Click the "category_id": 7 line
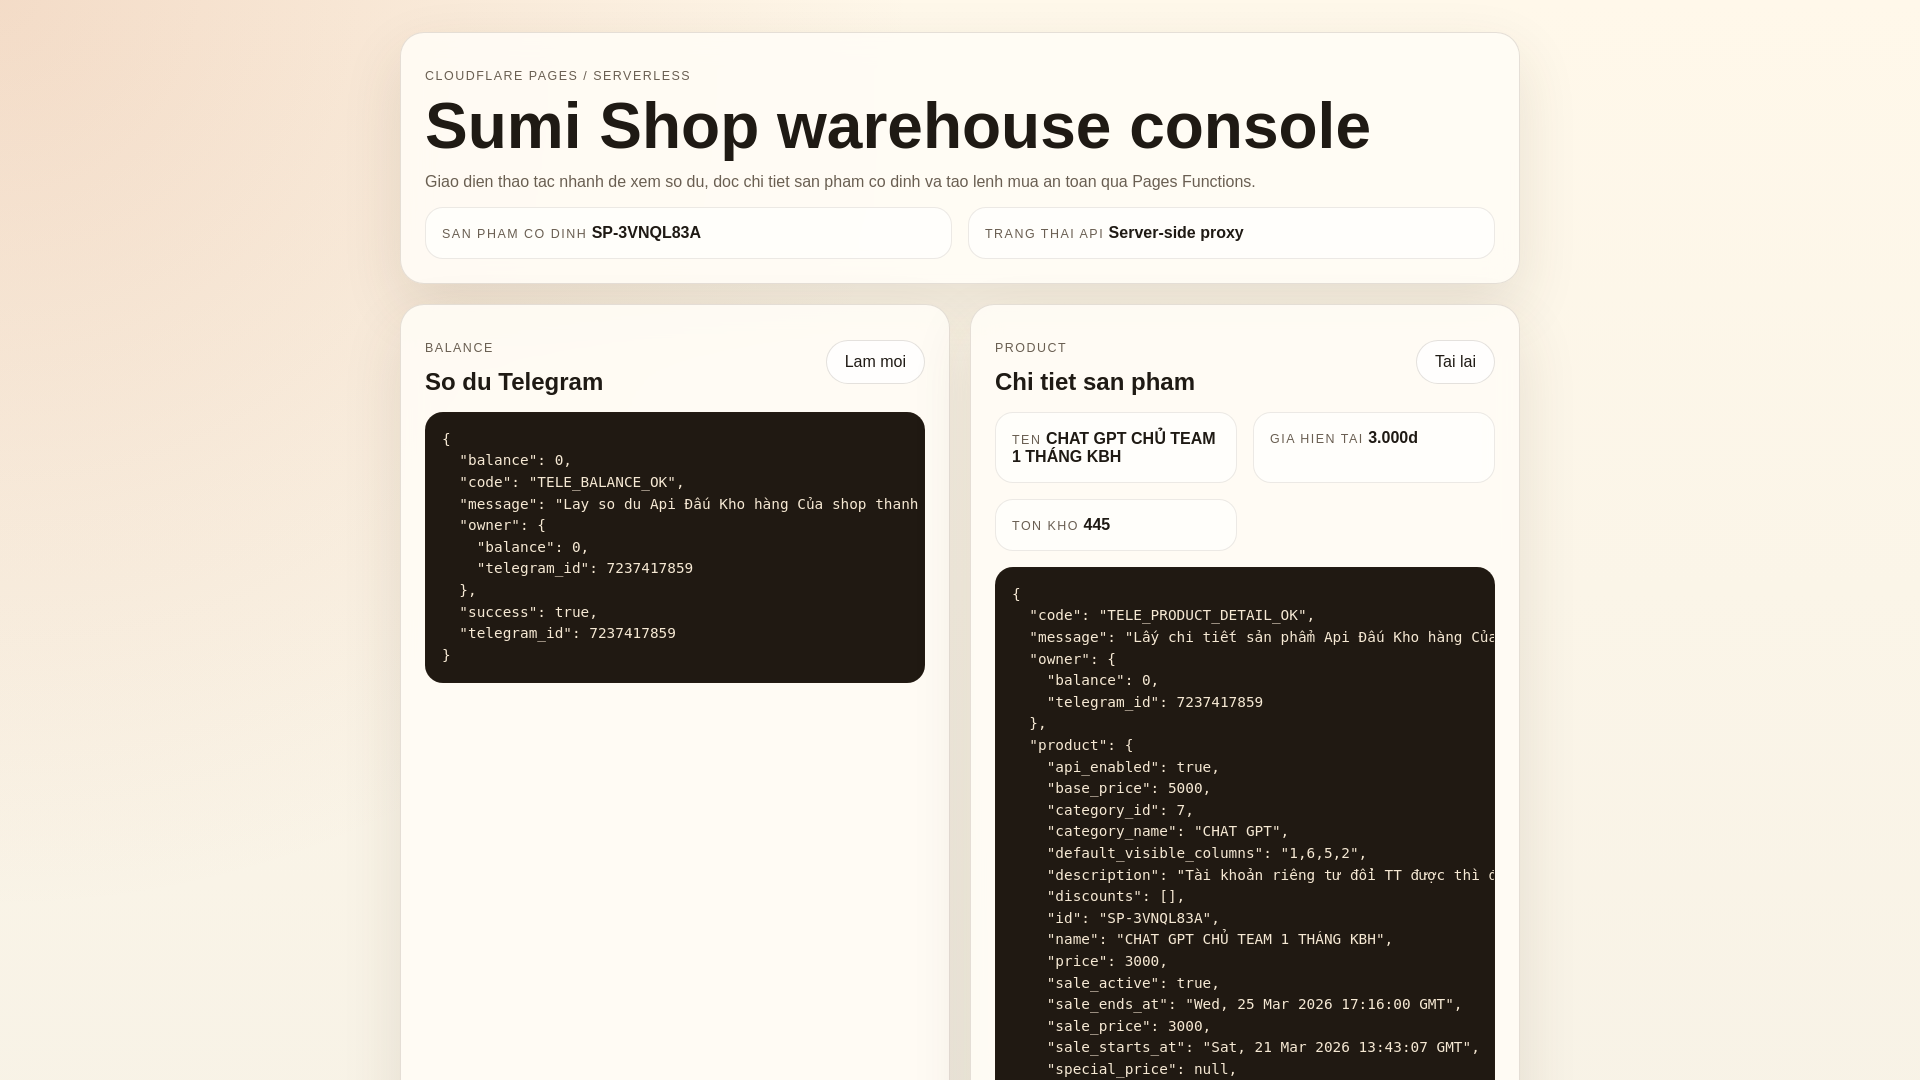 pyautogui.click(x=1120, y=810)
